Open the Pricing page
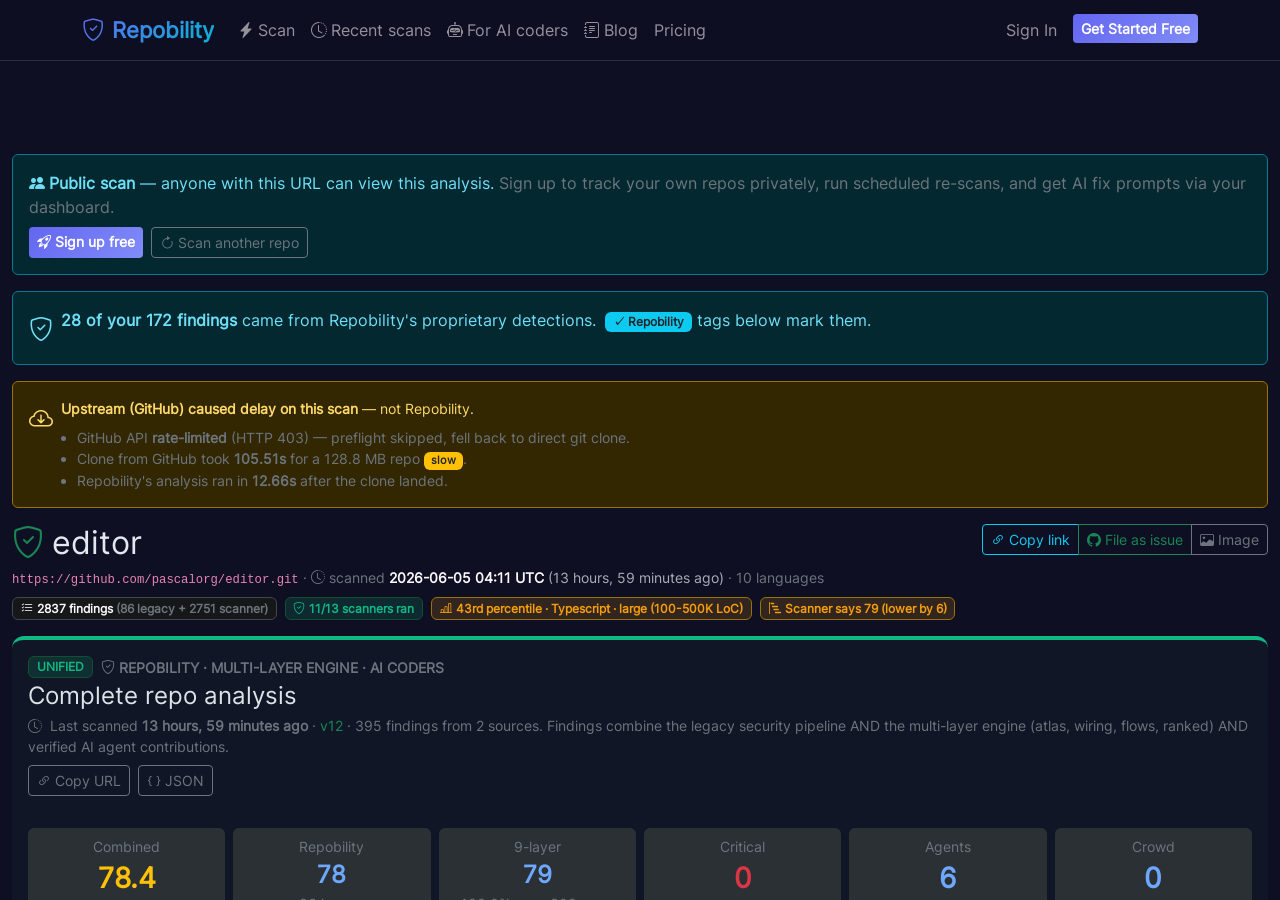This screenshot has height=900, width=1280. click(680, 30)
